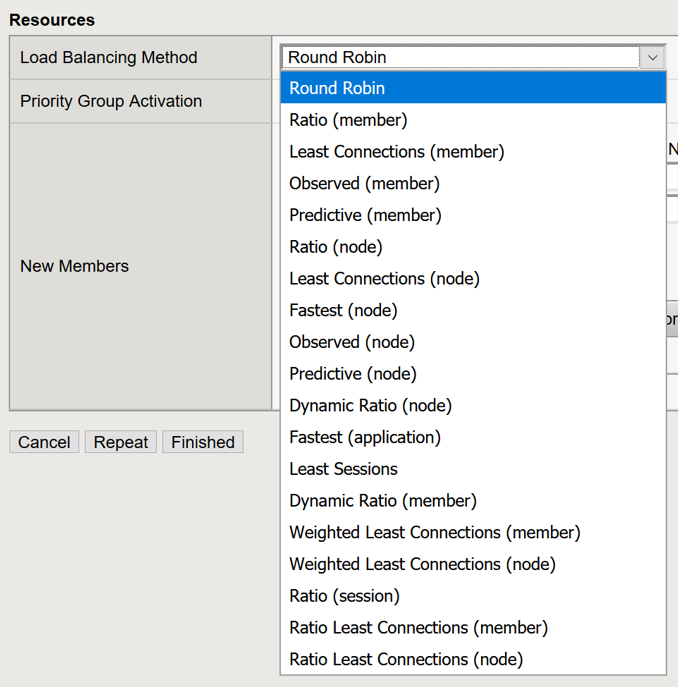
Task: Choose Ratio (member) option
Action: coord(348,120)
